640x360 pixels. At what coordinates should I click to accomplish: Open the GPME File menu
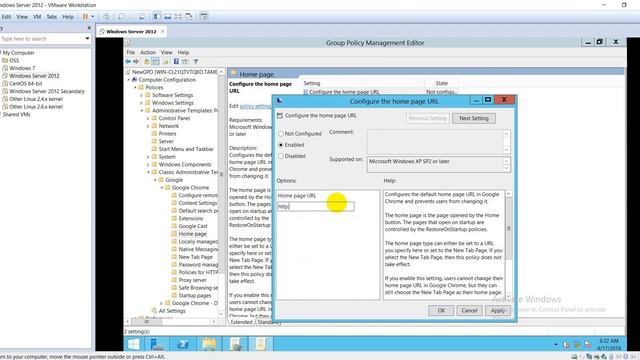(x=131, y=53)
